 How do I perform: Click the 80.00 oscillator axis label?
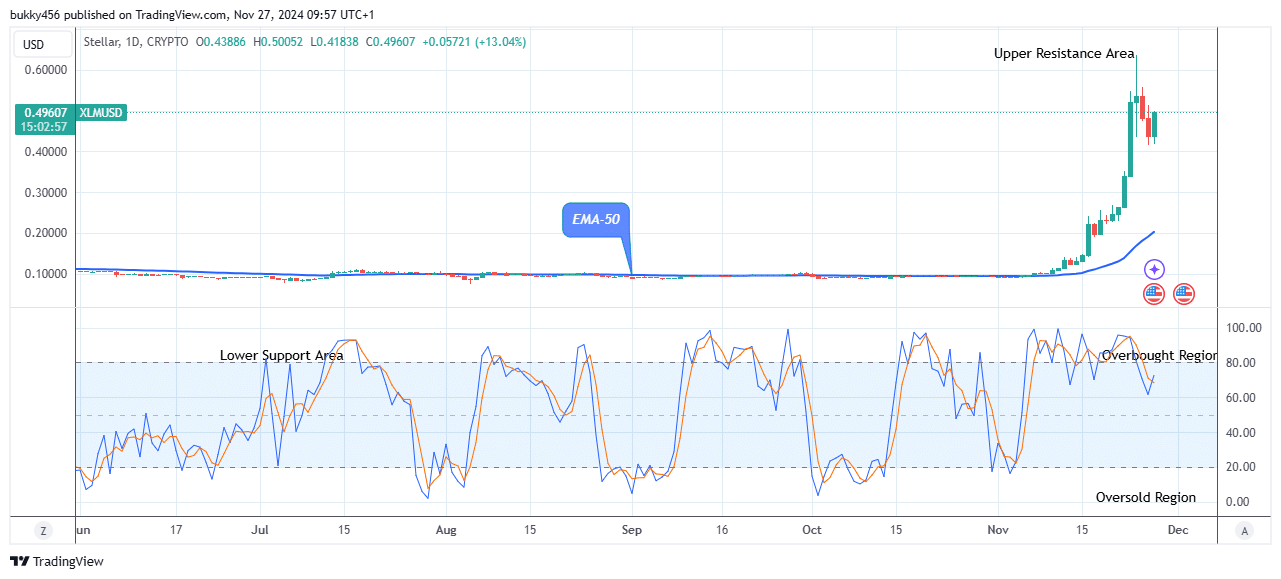(1241, 363)
